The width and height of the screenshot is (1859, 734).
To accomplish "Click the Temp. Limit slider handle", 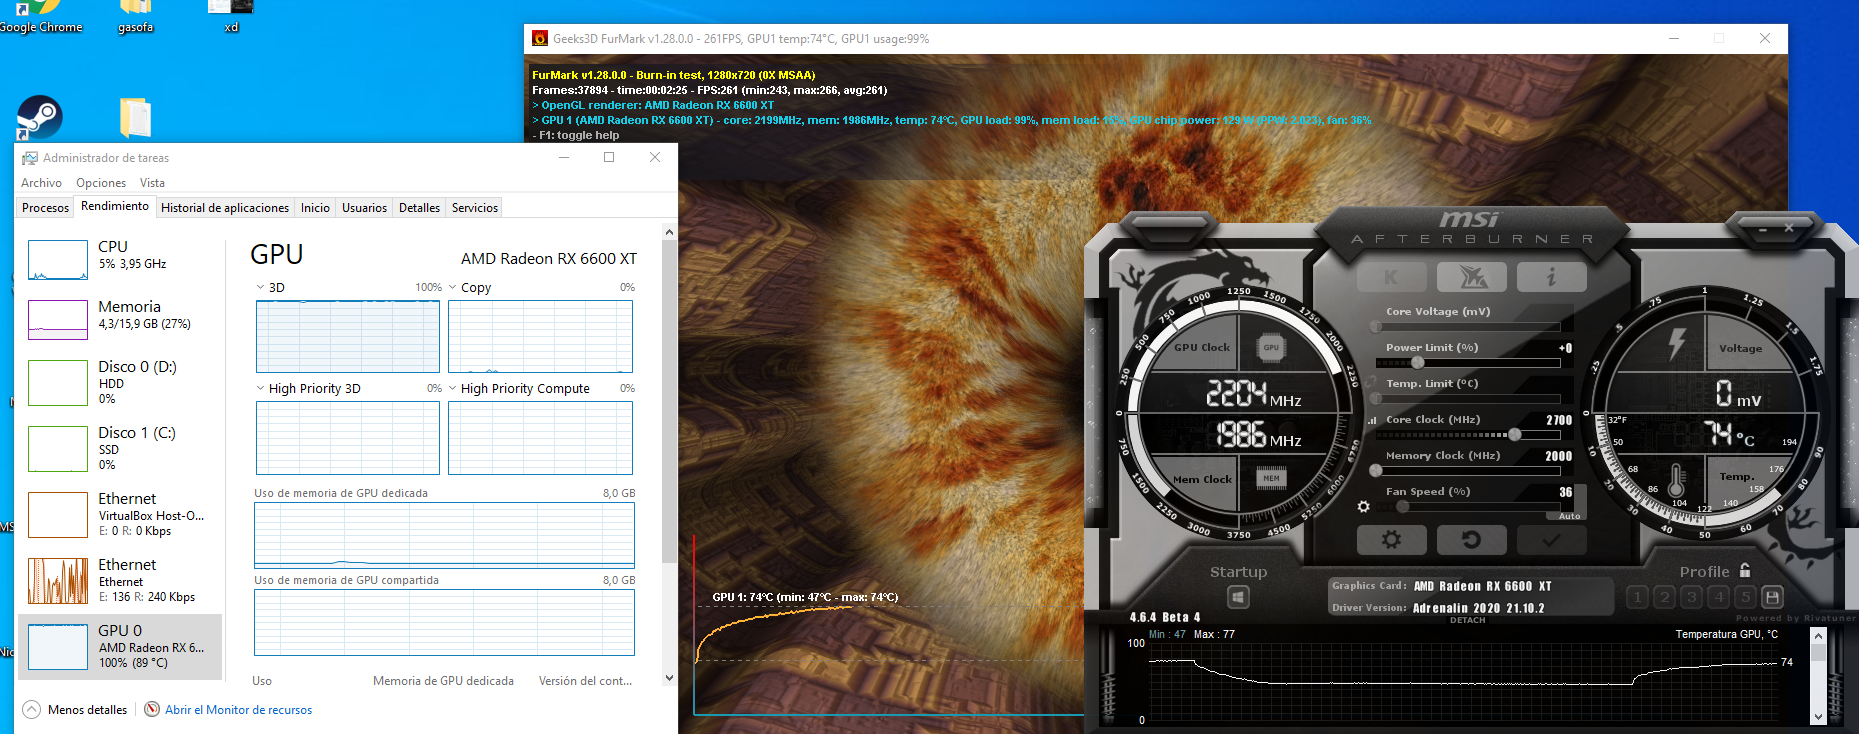I will coord(1376,398).
